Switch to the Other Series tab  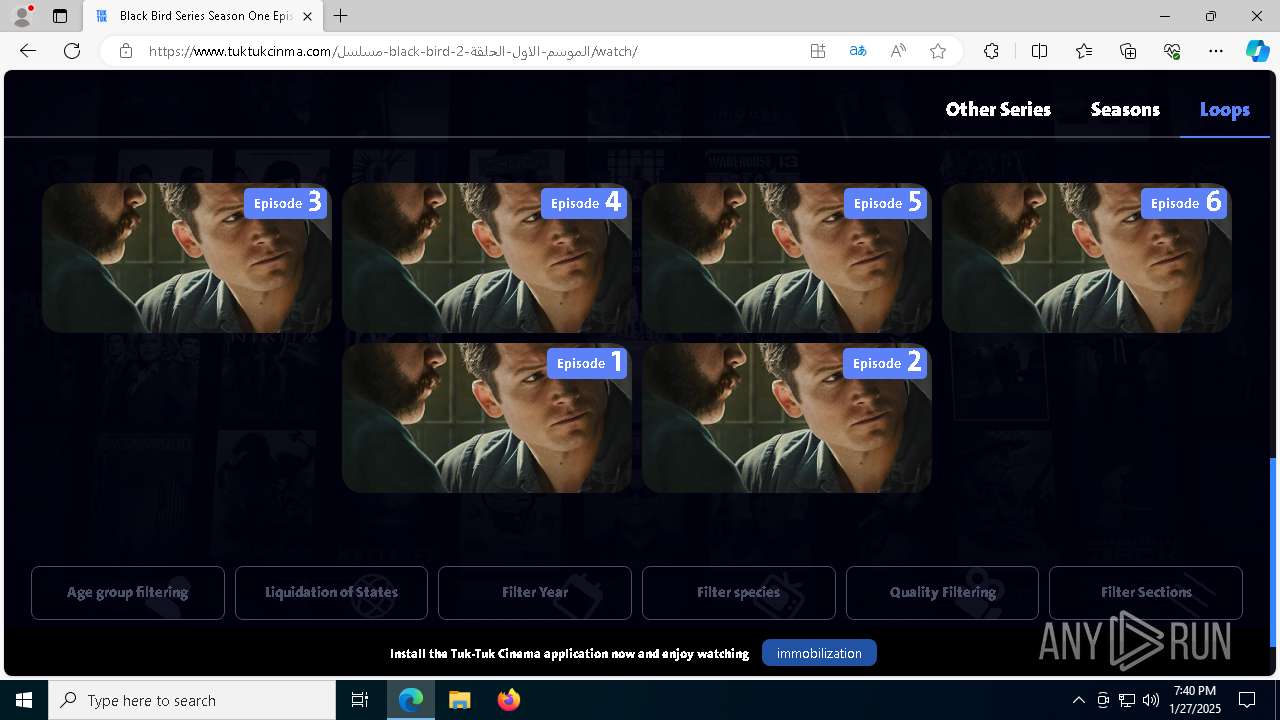pyautogui.click(x=998, y=109)
